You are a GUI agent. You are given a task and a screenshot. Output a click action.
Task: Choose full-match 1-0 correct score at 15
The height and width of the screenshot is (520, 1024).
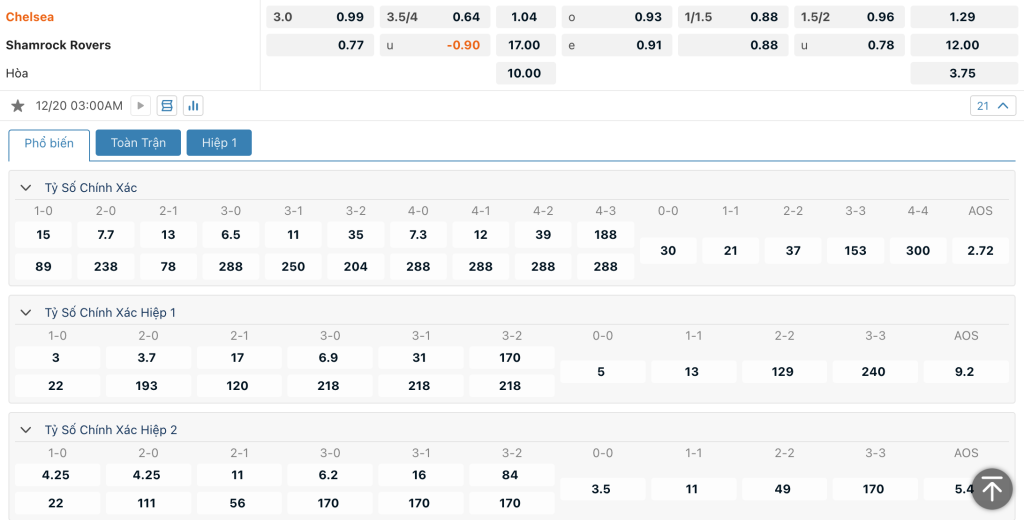click(x=43, y=235)
